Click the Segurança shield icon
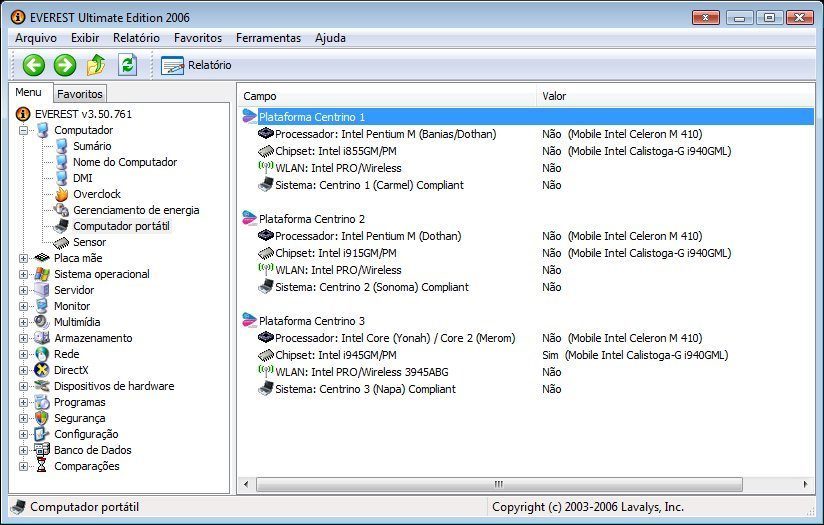Image resolution: width=824 pixels, height=525 pixels. coord(42,418)
